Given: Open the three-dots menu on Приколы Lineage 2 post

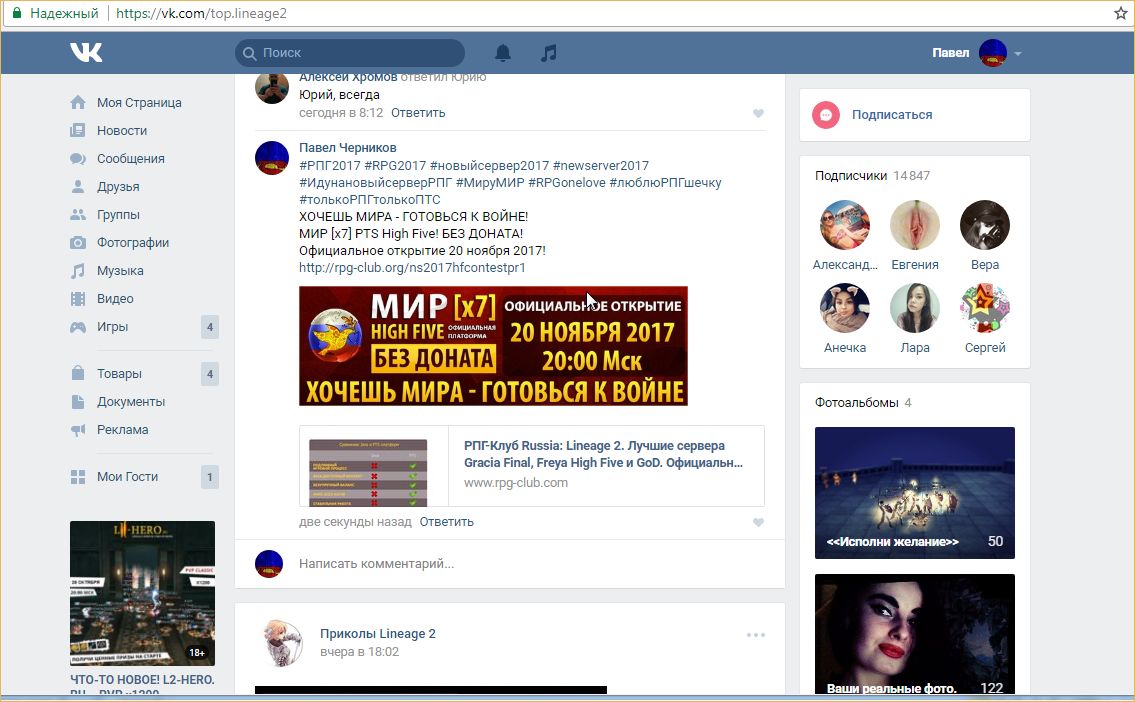Looking at the screenshot, I should tap(756, 635).
